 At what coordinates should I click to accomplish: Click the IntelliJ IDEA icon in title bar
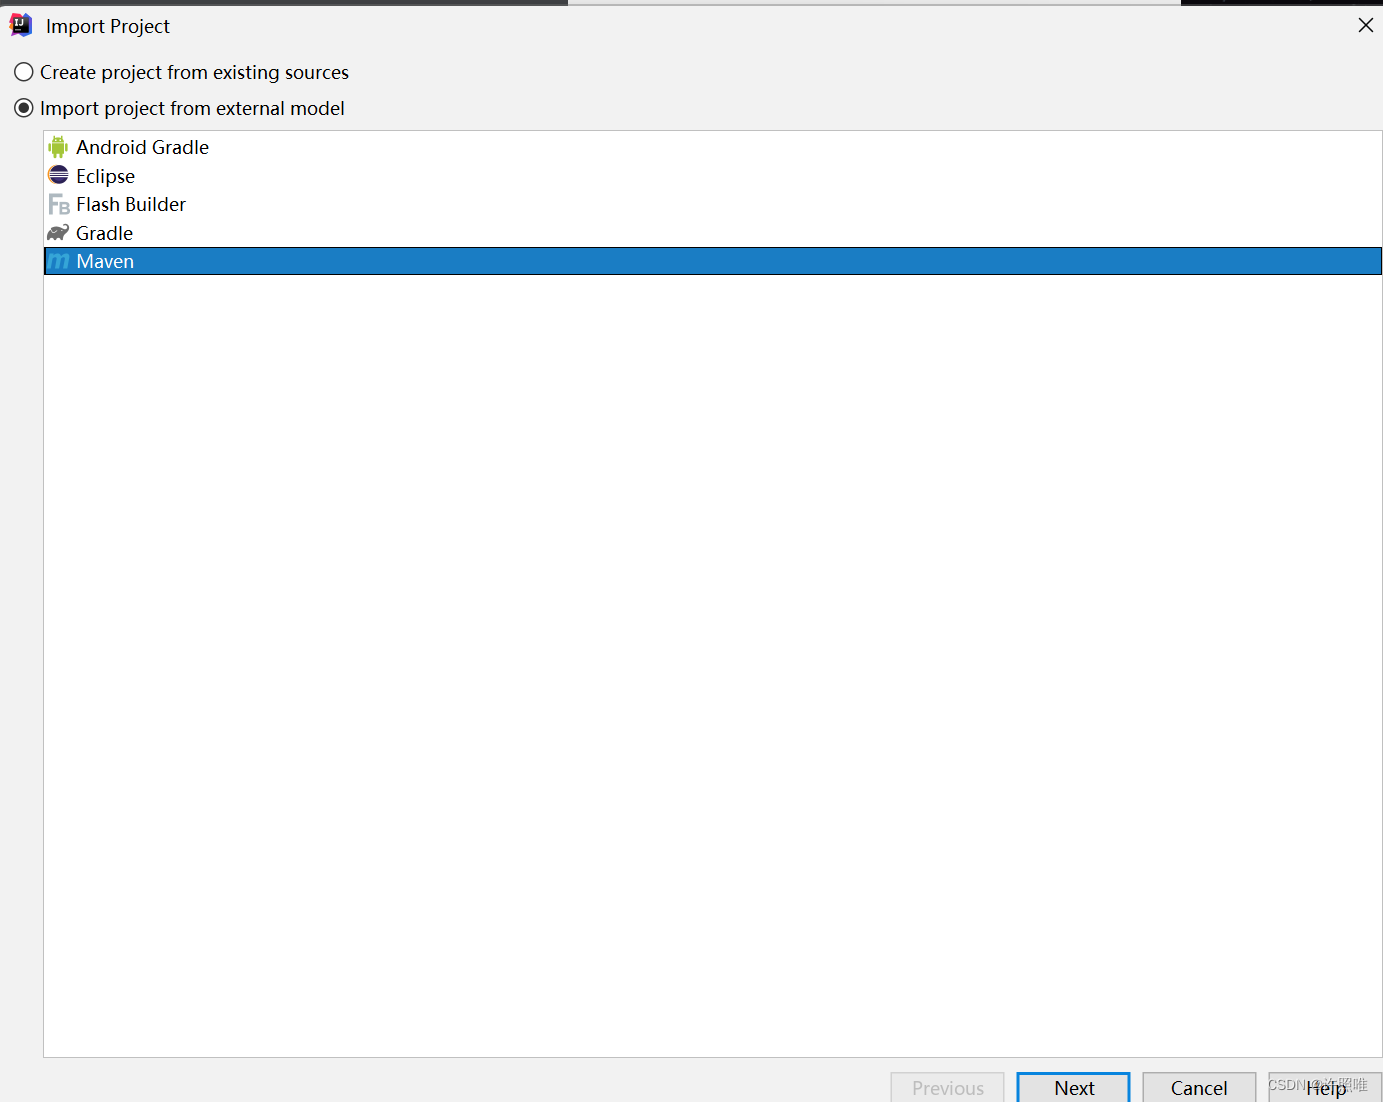pyautogui.click(x=20, y=25)
